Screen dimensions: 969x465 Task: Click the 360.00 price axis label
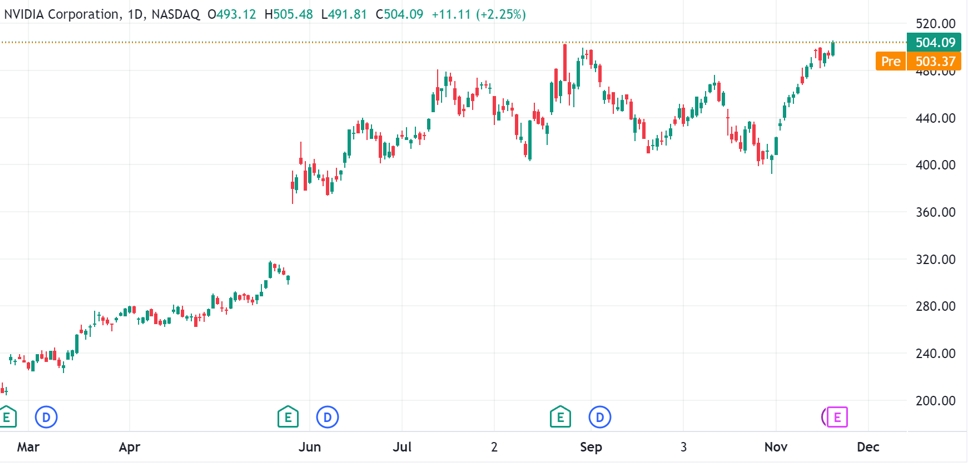pyautogui.click(x=934, y=212)
